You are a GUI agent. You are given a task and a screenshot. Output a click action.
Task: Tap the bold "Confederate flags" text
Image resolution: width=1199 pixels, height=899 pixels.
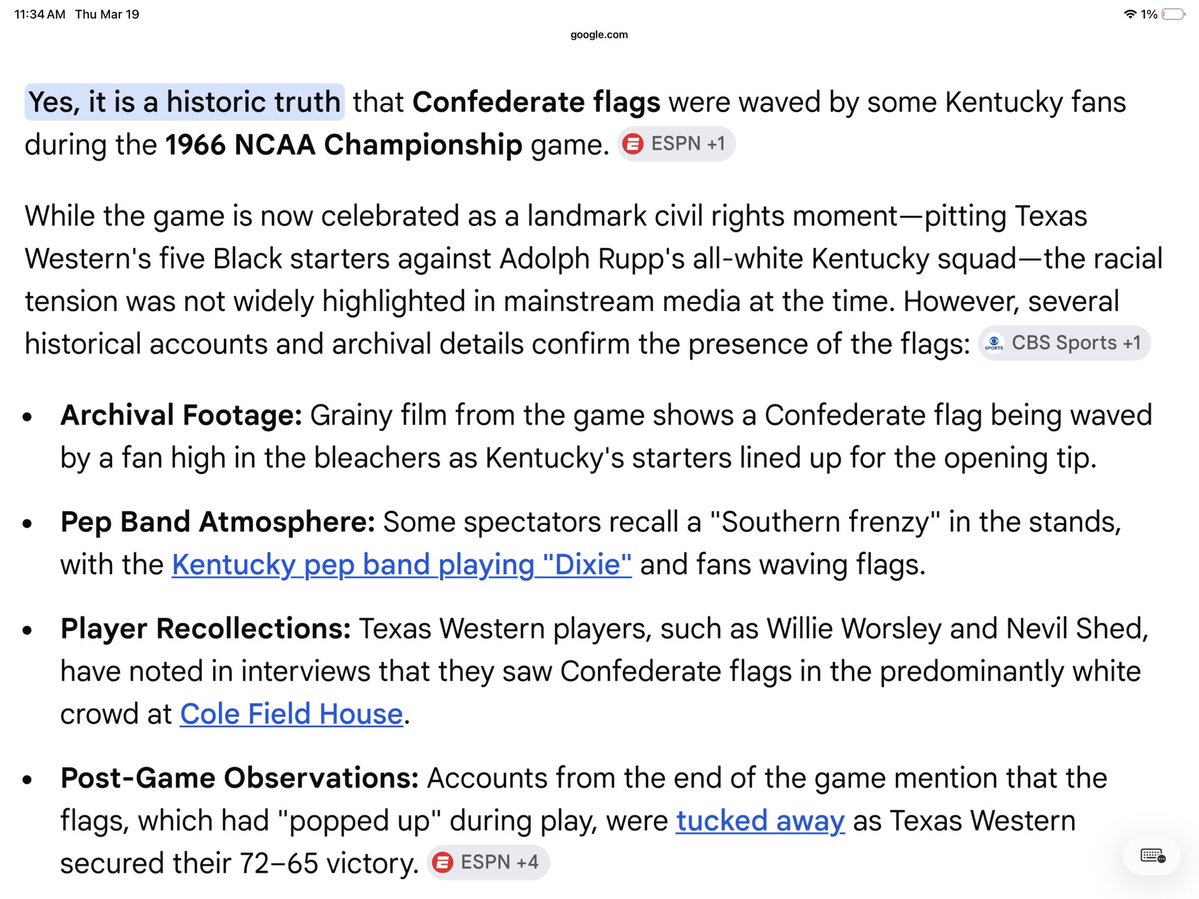[x=536, y=102]
